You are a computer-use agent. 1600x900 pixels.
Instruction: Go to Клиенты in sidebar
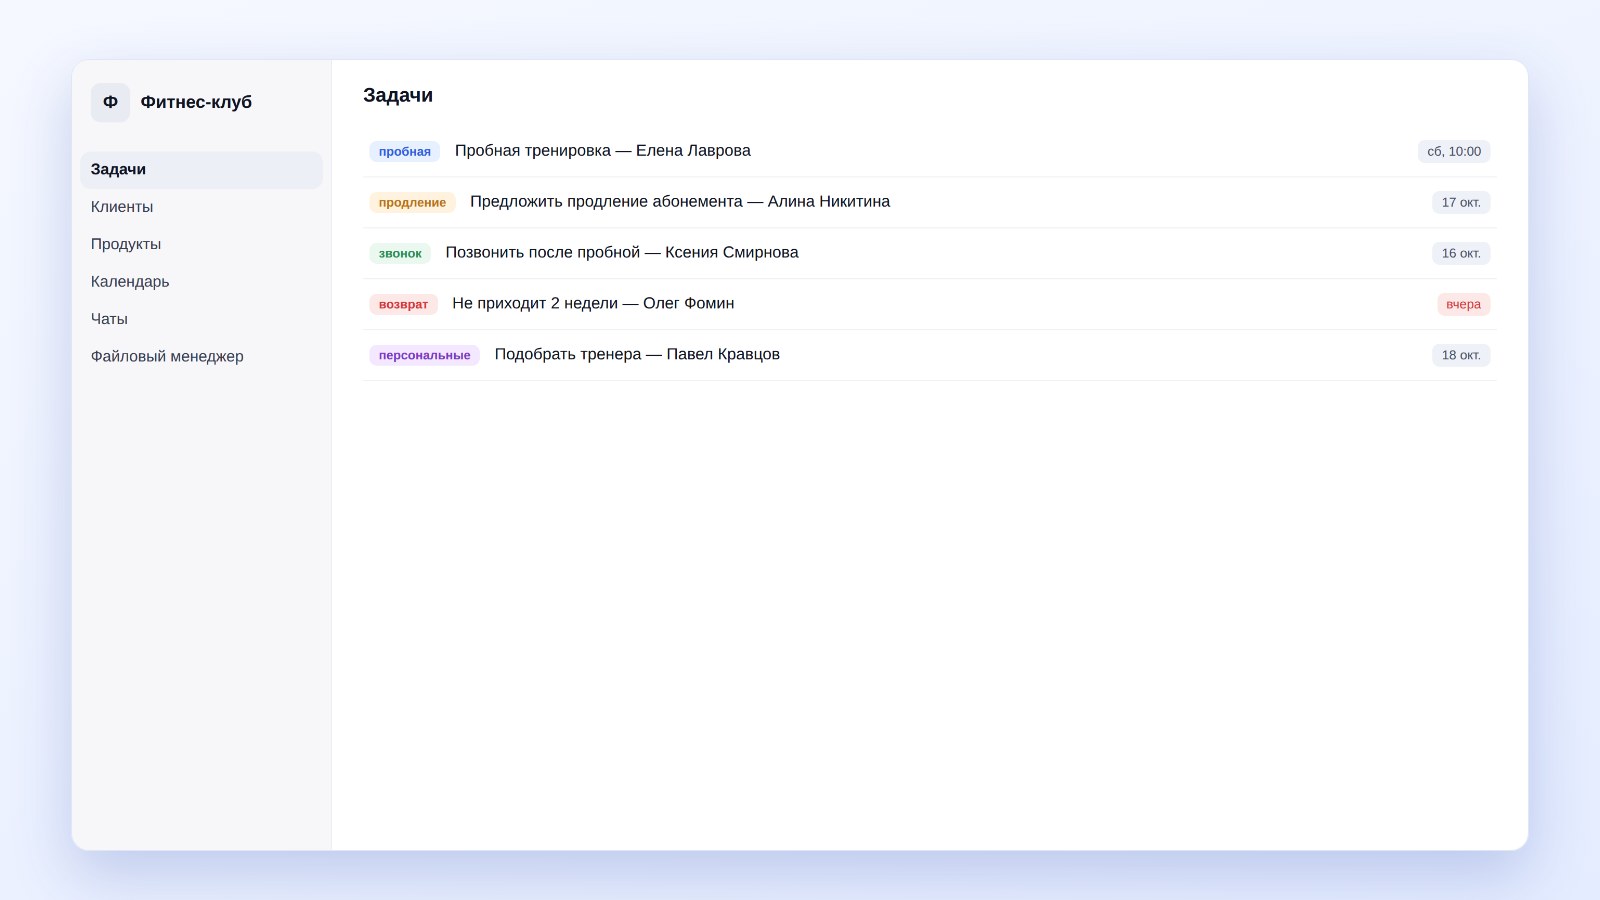tap(201, 207)
